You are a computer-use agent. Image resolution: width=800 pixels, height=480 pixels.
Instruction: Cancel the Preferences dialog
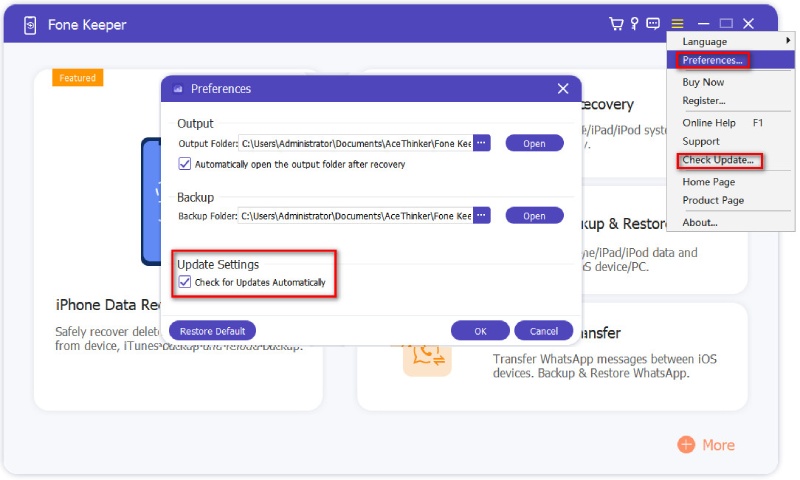543,331
